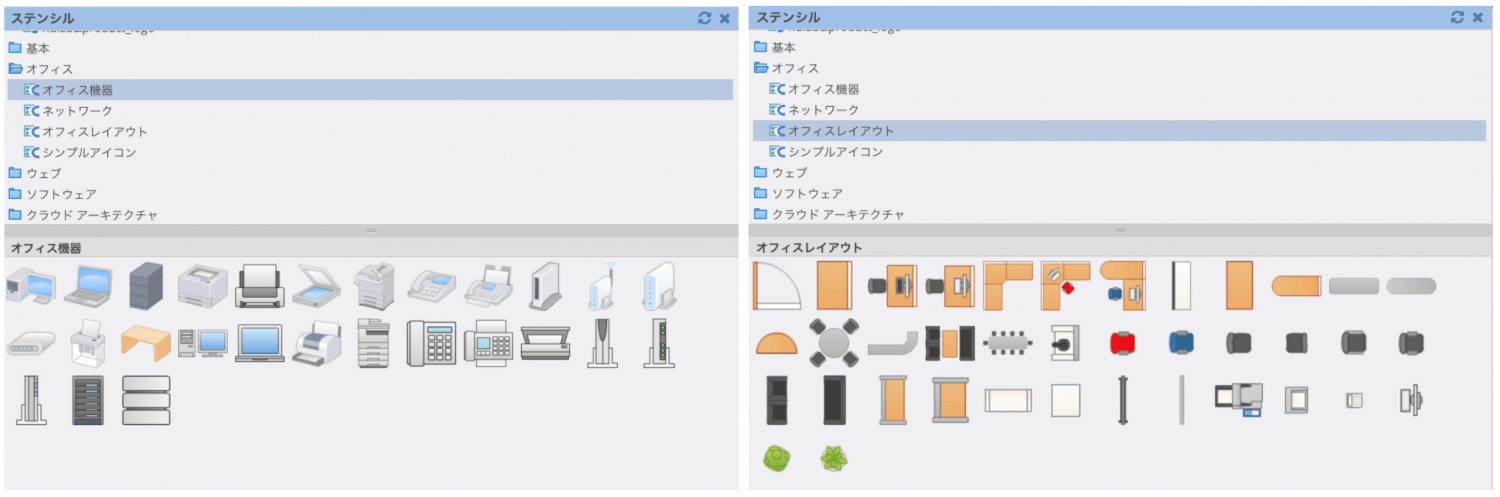Select the long conference table with chairs
The height and width of the screenshot is (497, 1500).
[1007, 343]
